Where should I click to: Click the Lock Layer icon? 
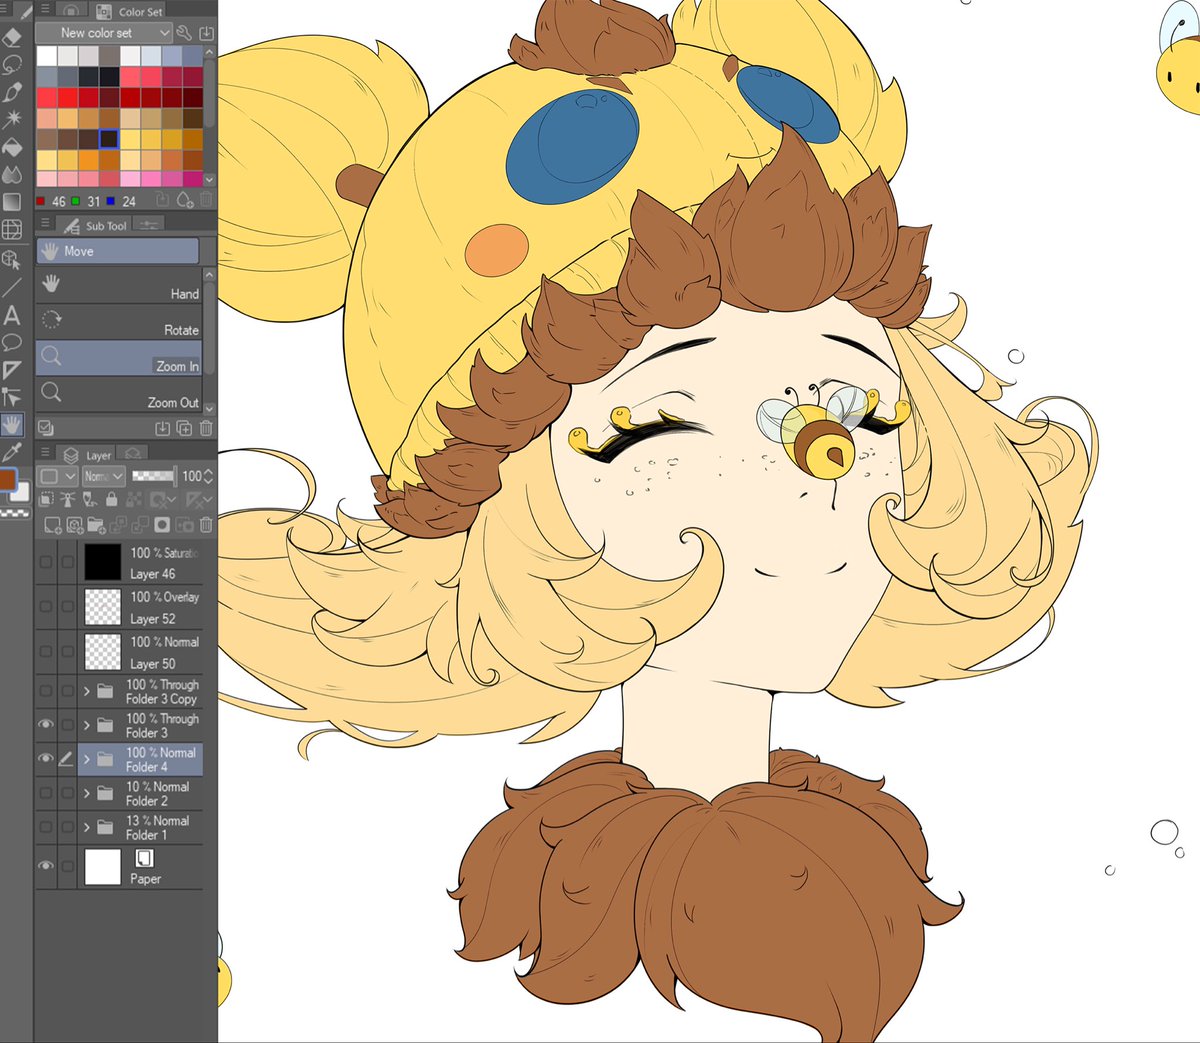pyautogui.click(x=111, y=500)
